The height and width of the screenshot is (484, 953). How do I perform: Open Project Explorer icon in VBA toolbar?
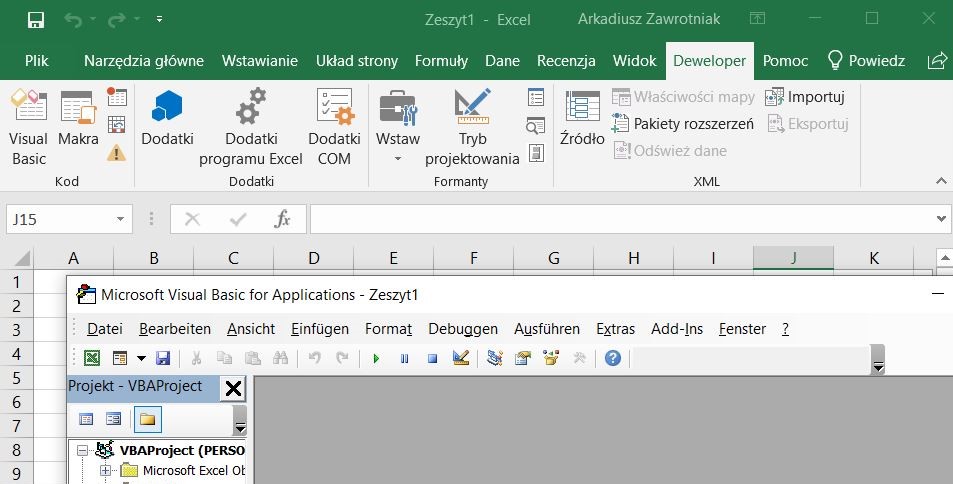[x=495, y=358]
